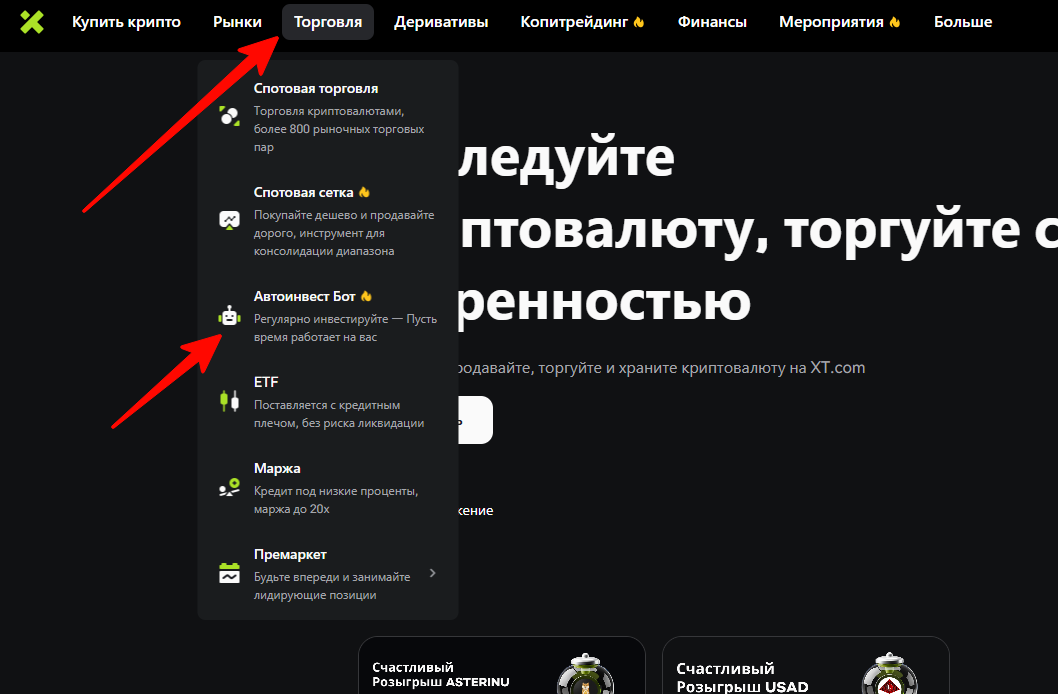This screenshot has height=694, width=1058.
Task: Select the Торговля menu tab
Action: 328,22
